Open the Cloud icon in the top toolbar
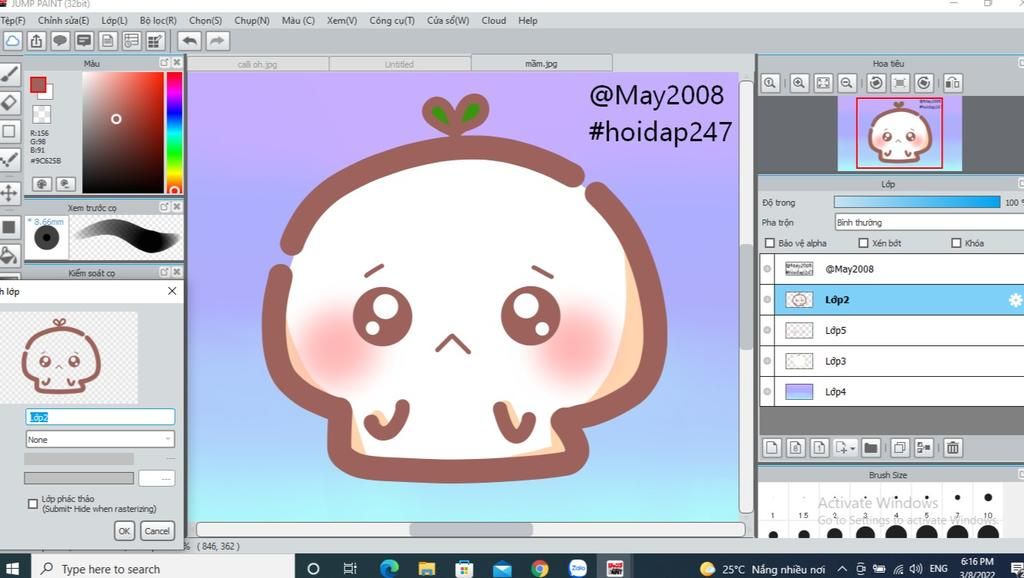Image resolution: width=1024 pixels, height=578 pixels. [x=12, y=41]
